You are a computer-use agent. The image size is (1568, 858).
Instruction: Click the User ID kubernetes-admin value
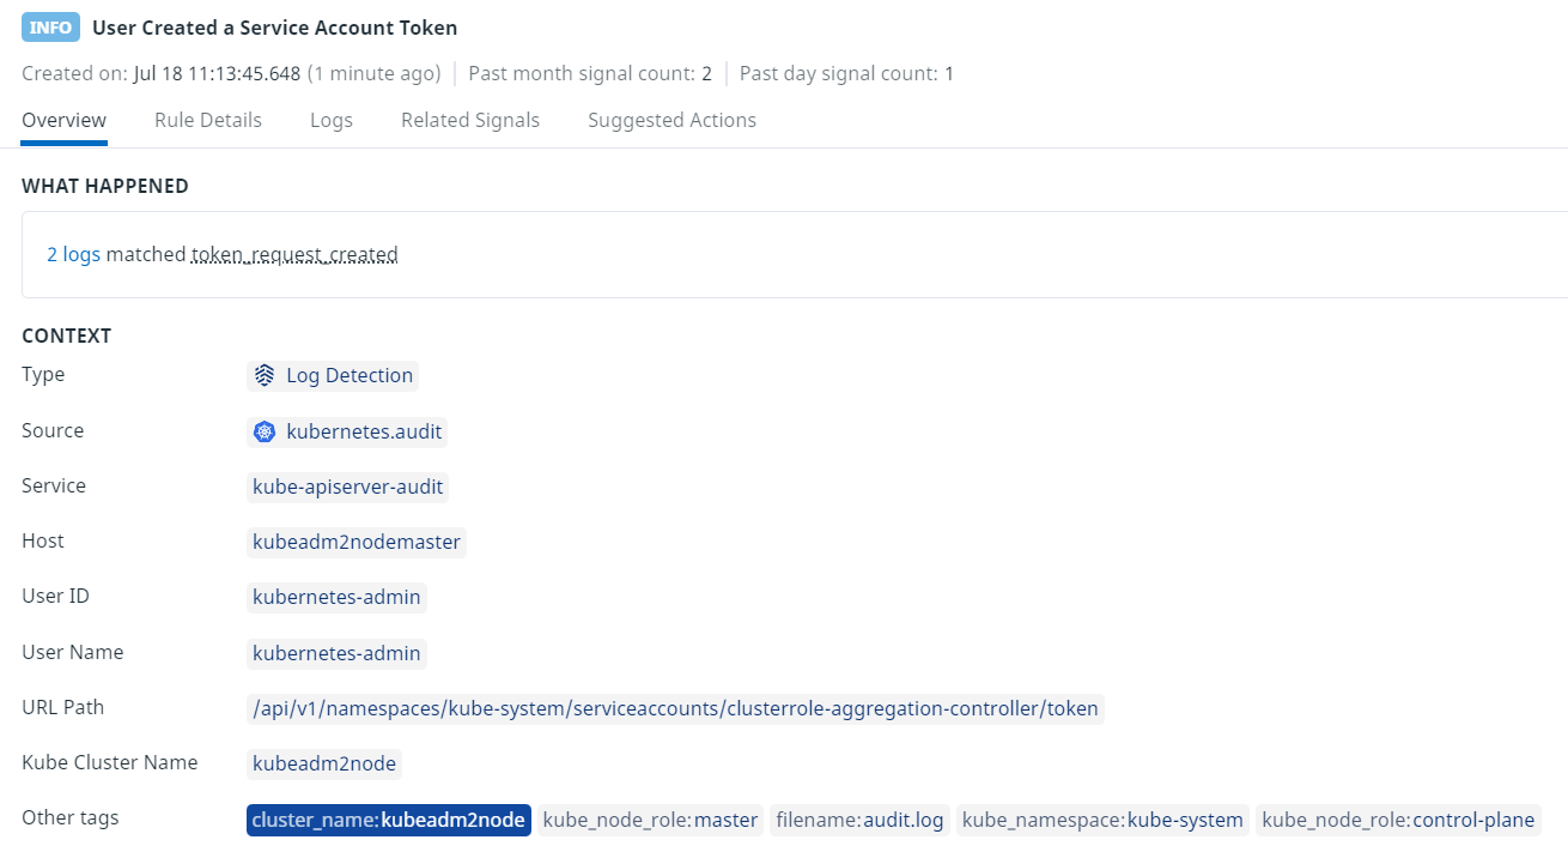click(336, 597)
